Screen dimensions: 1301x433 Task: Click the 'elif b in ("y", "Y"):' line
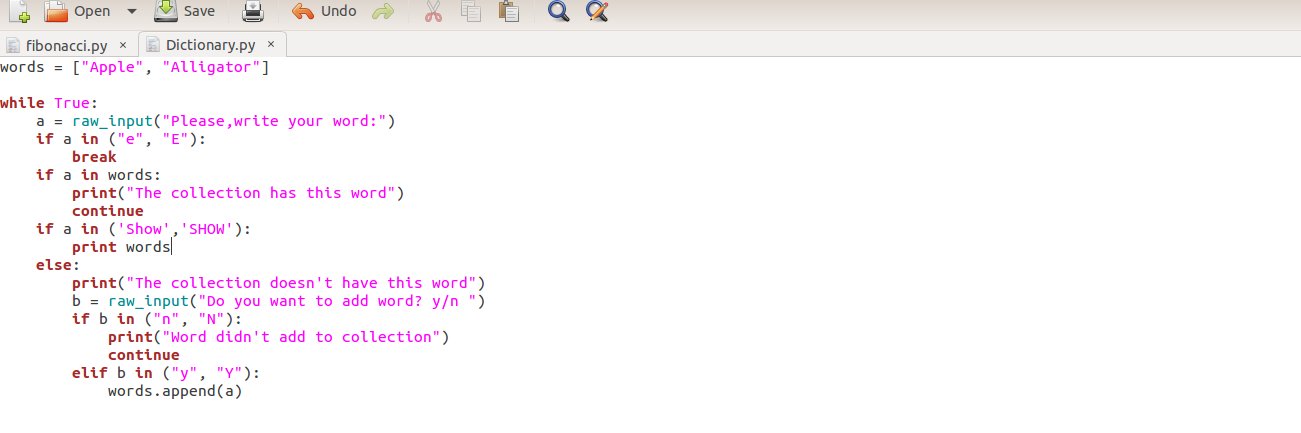coord(166,373)
